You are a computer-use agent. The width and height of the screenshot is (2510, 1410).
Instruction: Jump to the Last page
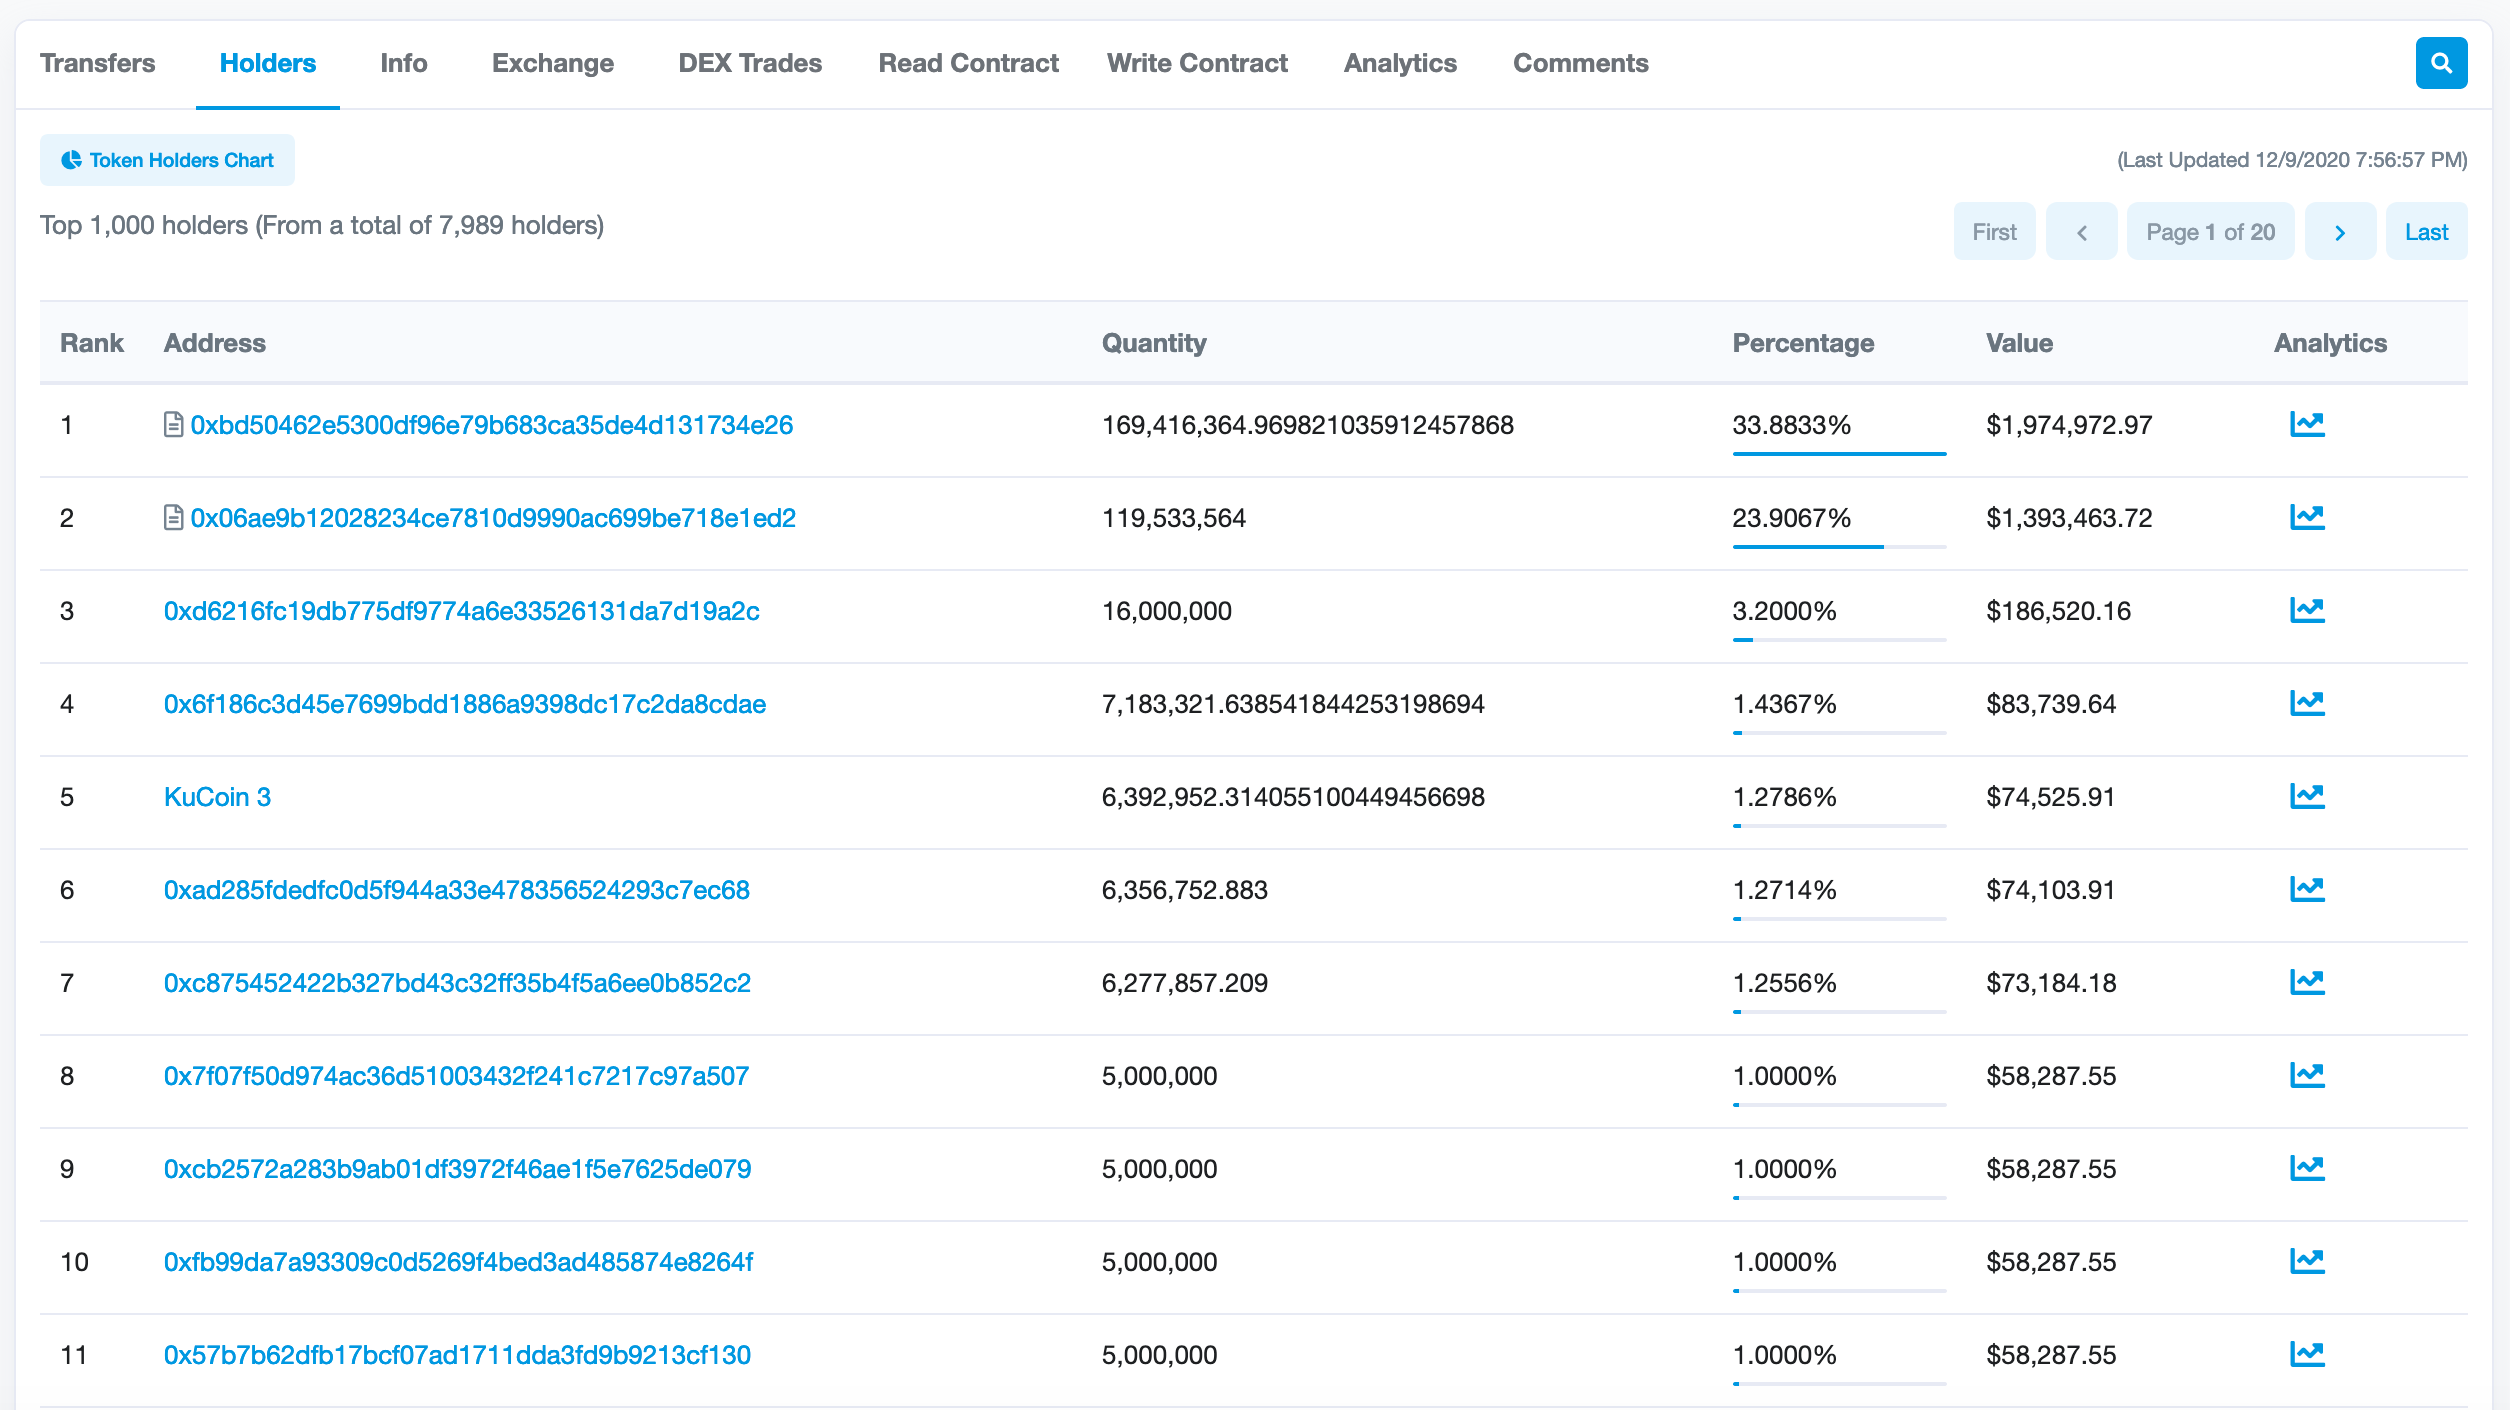pos(2426,232)
